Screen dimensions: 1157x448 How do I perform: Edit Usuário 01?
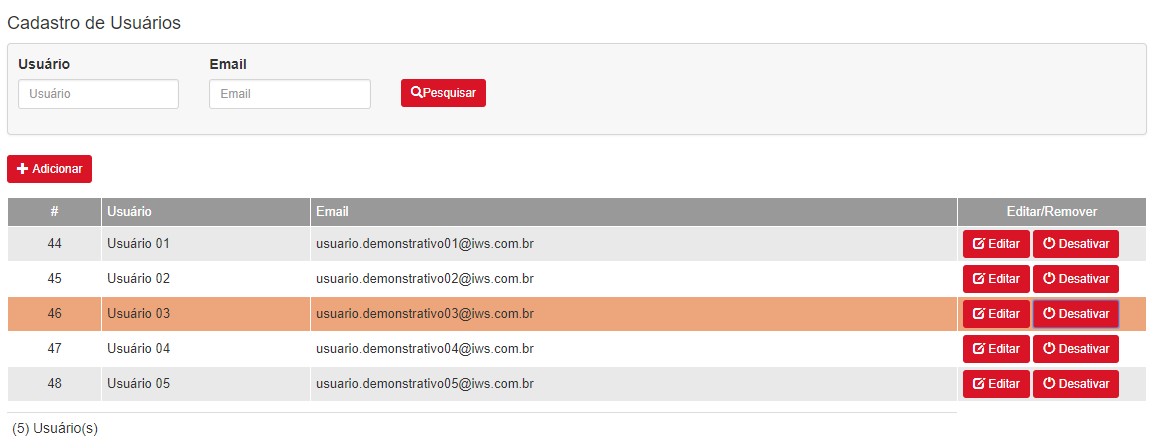coord(995,244)
